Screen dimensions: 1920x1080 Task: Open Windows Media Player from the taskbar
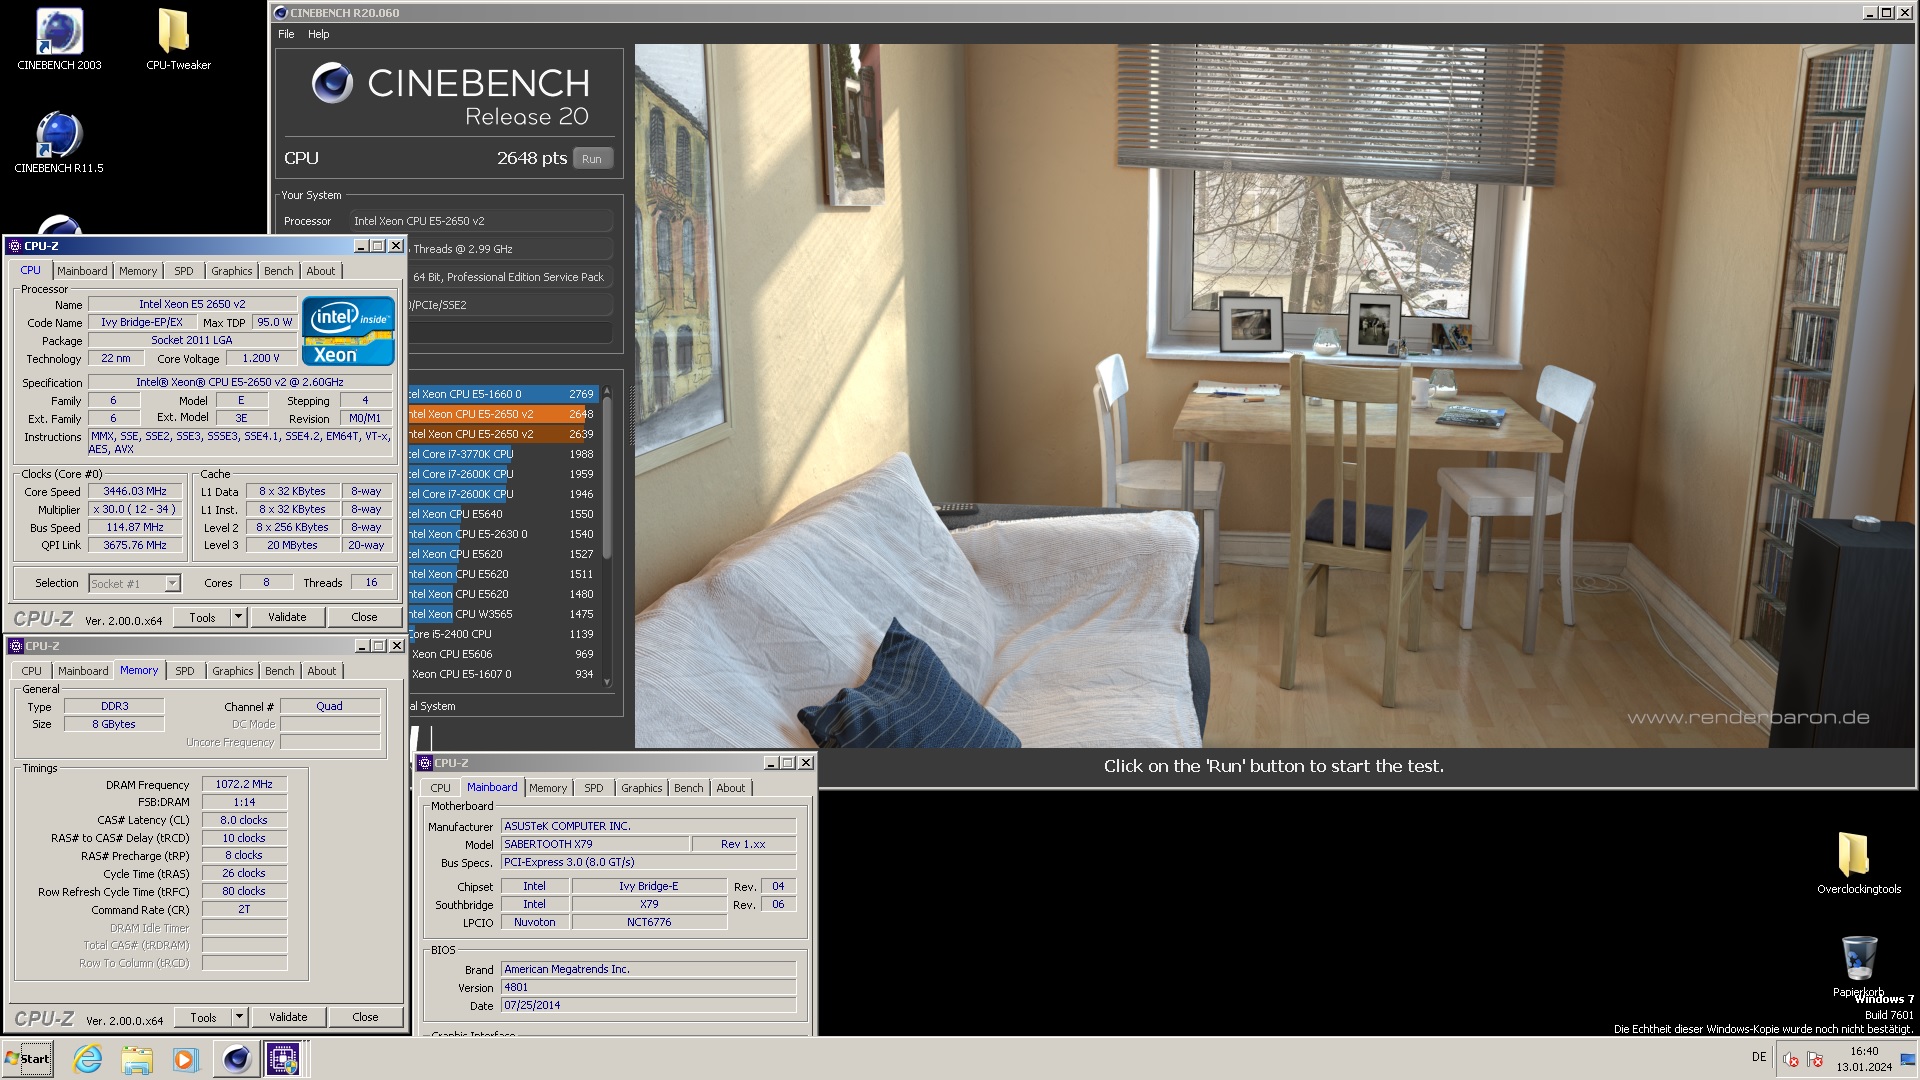[x=185, y=1059]
